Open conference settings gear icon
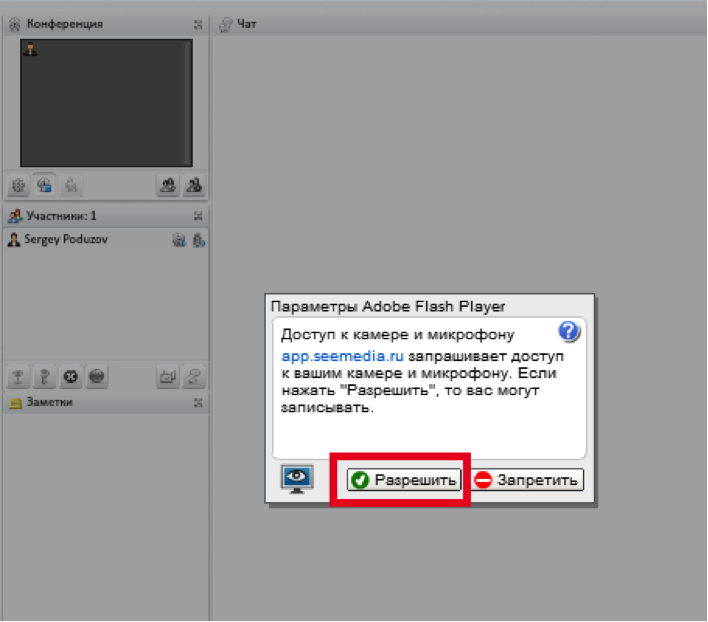Screen dimensions: 708x622 point(18,185)
